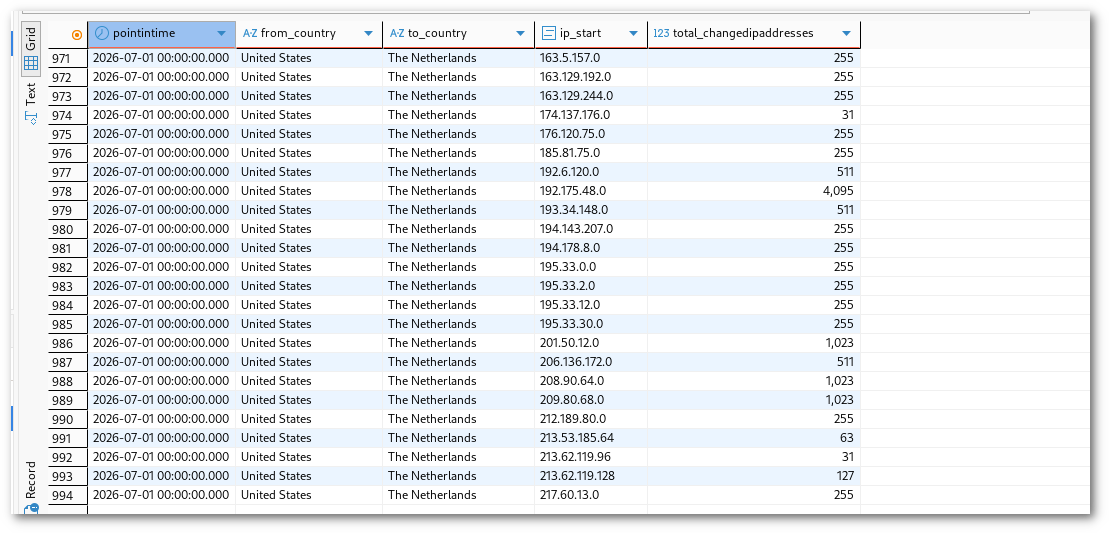Click the 511 value in row 977

point(844,172)
